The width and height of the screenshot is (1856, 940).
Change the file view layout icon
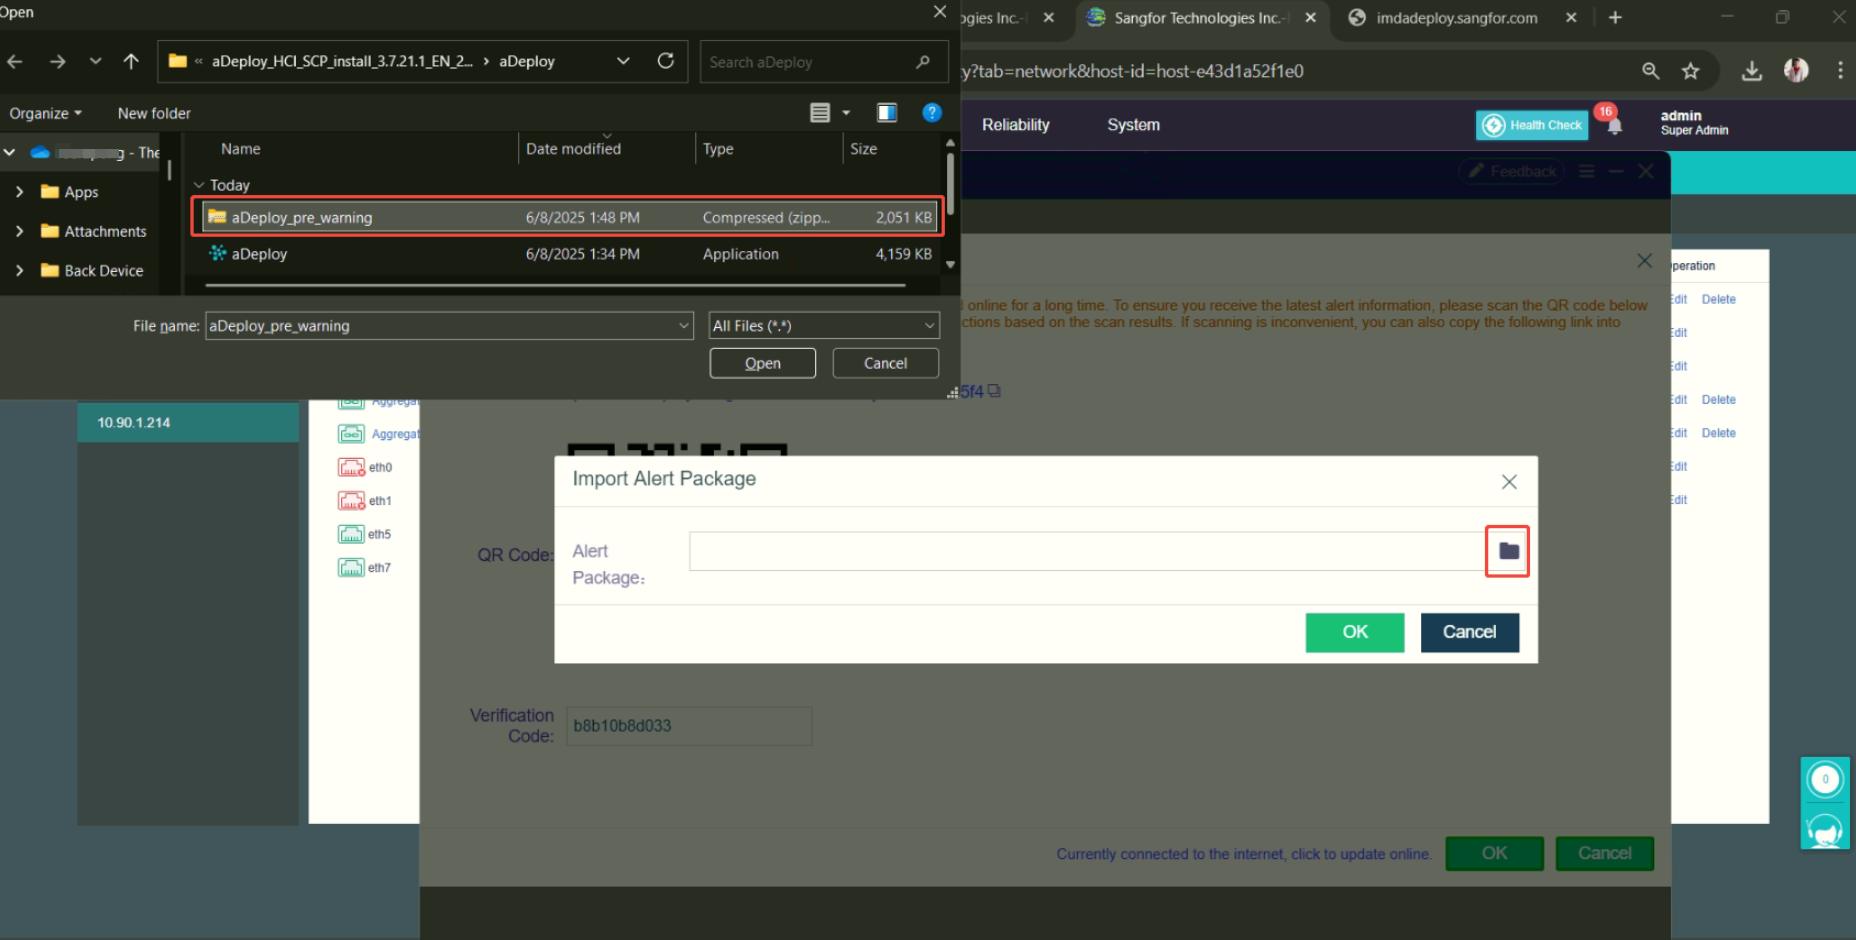(820, 113)
